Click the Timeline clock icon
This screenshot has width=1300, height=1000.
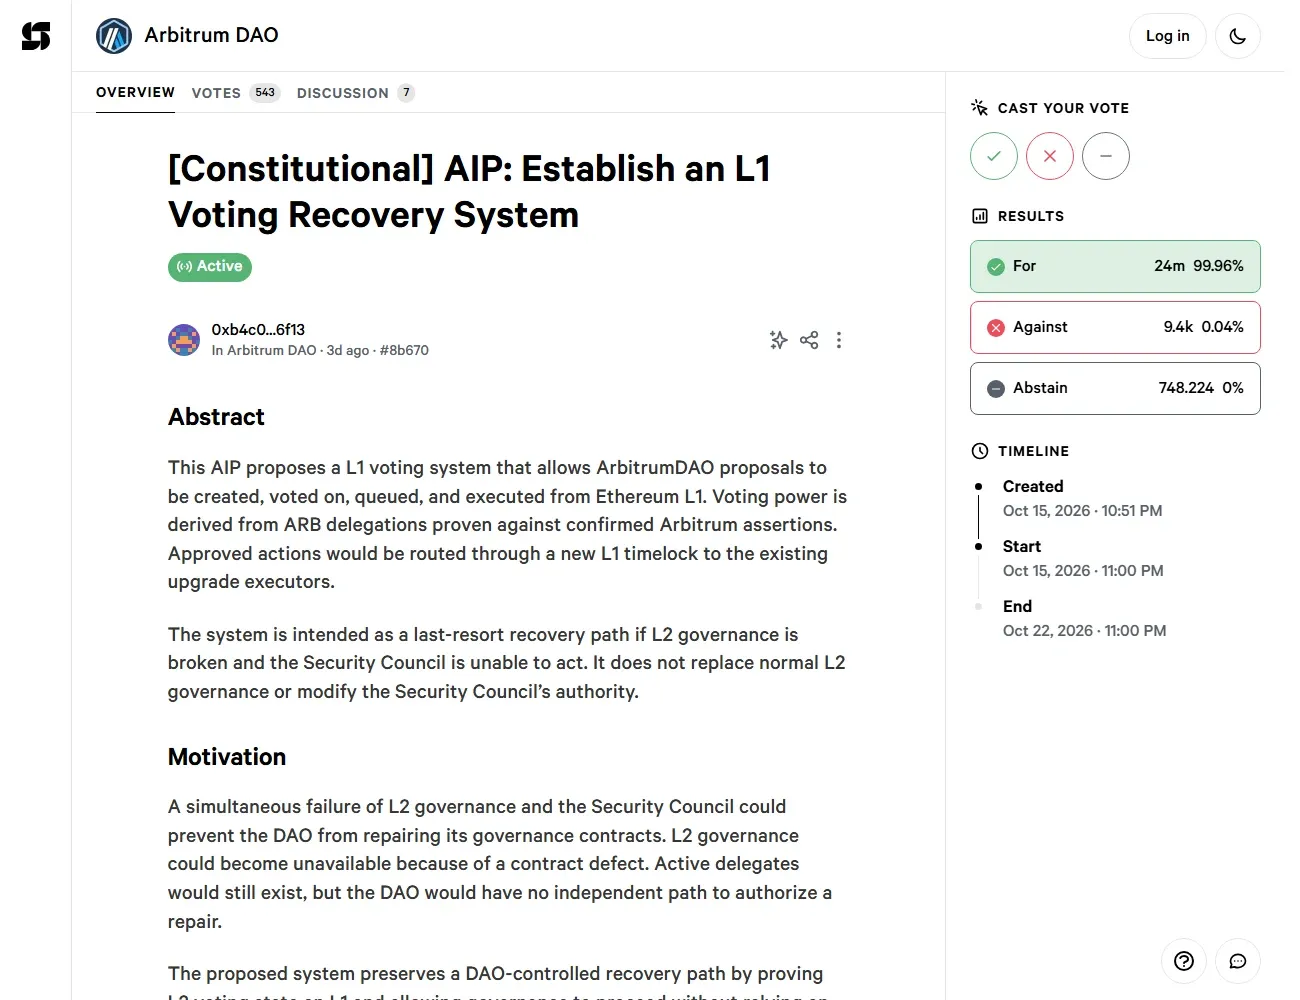[x=980, y=451]
